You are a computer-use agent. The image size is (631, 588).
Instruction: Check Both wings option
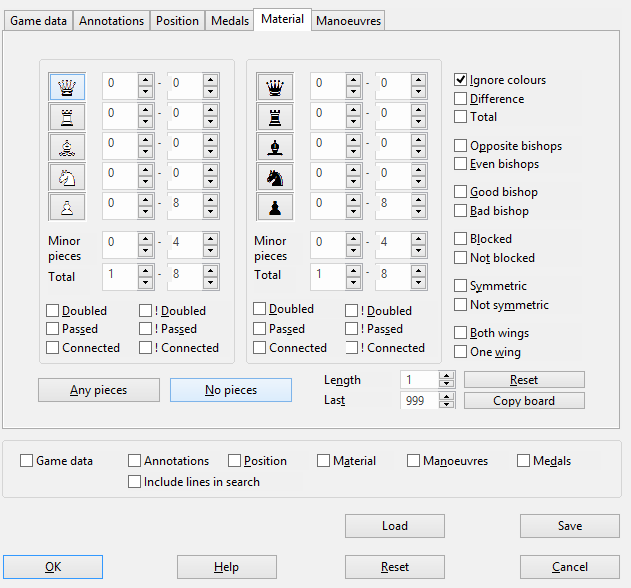pyautogui.click(x=460, y=333)
